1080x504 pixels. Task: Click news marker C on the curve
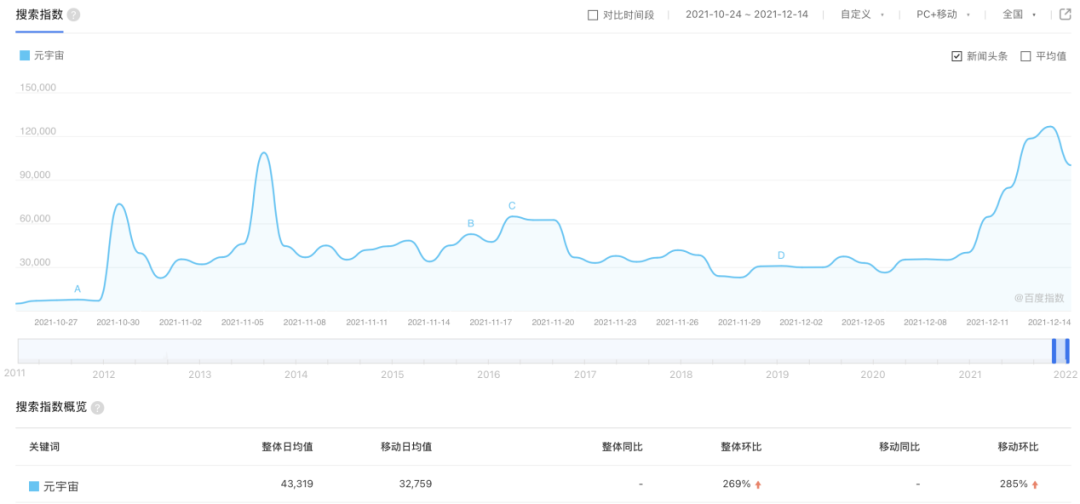click(x=512, y=206)
